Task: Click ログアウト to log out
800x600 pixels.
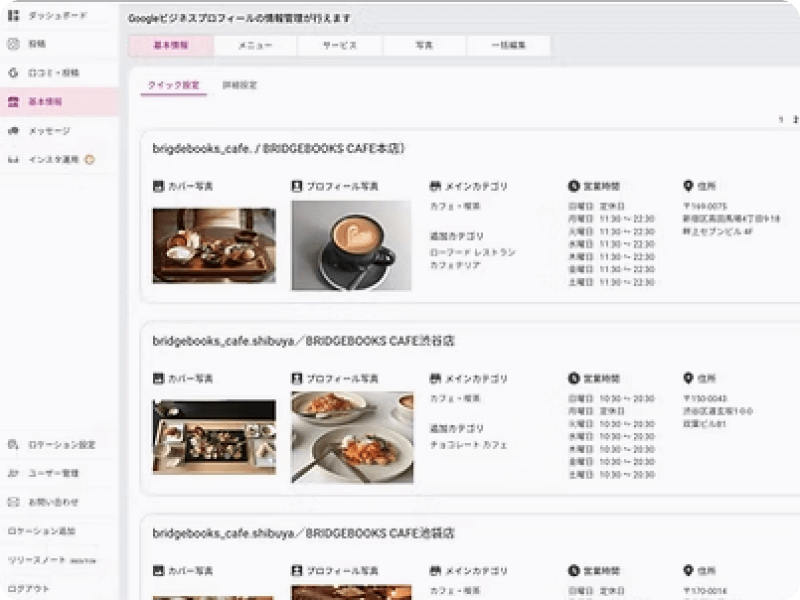Action: [x=28, y=588]
